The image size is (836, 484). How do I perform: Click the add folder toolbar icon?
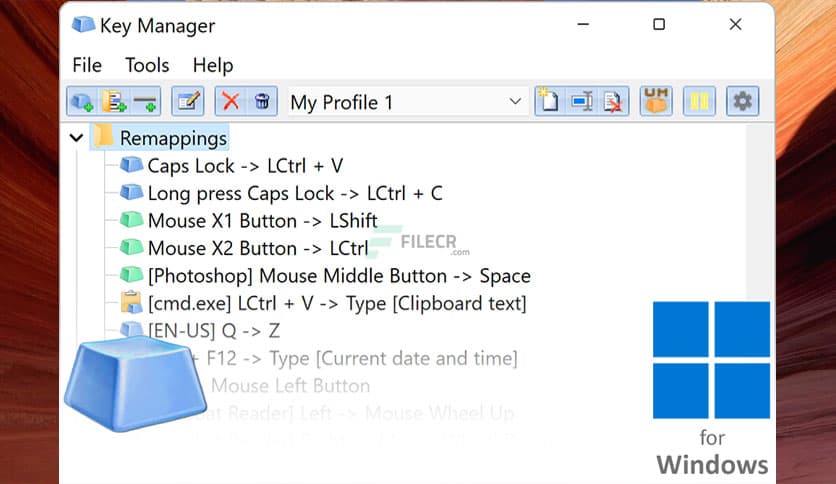(114, 101)
